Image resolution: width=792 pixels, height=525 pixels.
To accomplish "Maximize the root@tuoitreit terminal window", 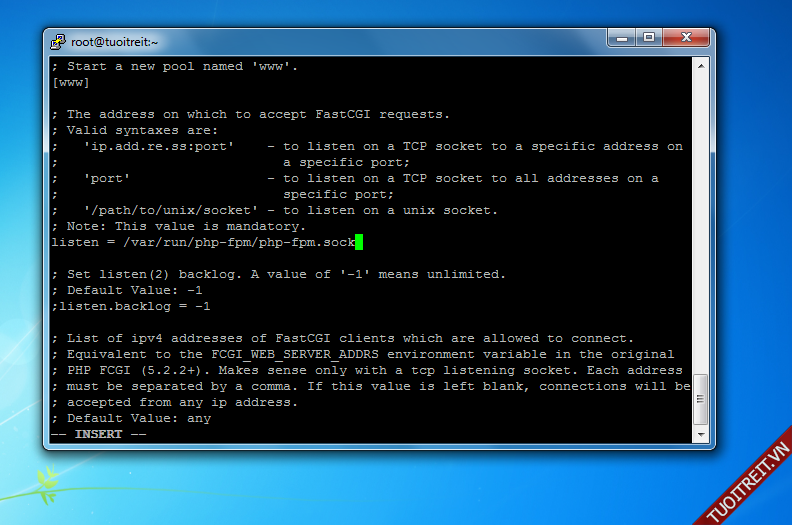I will (649, 38).
